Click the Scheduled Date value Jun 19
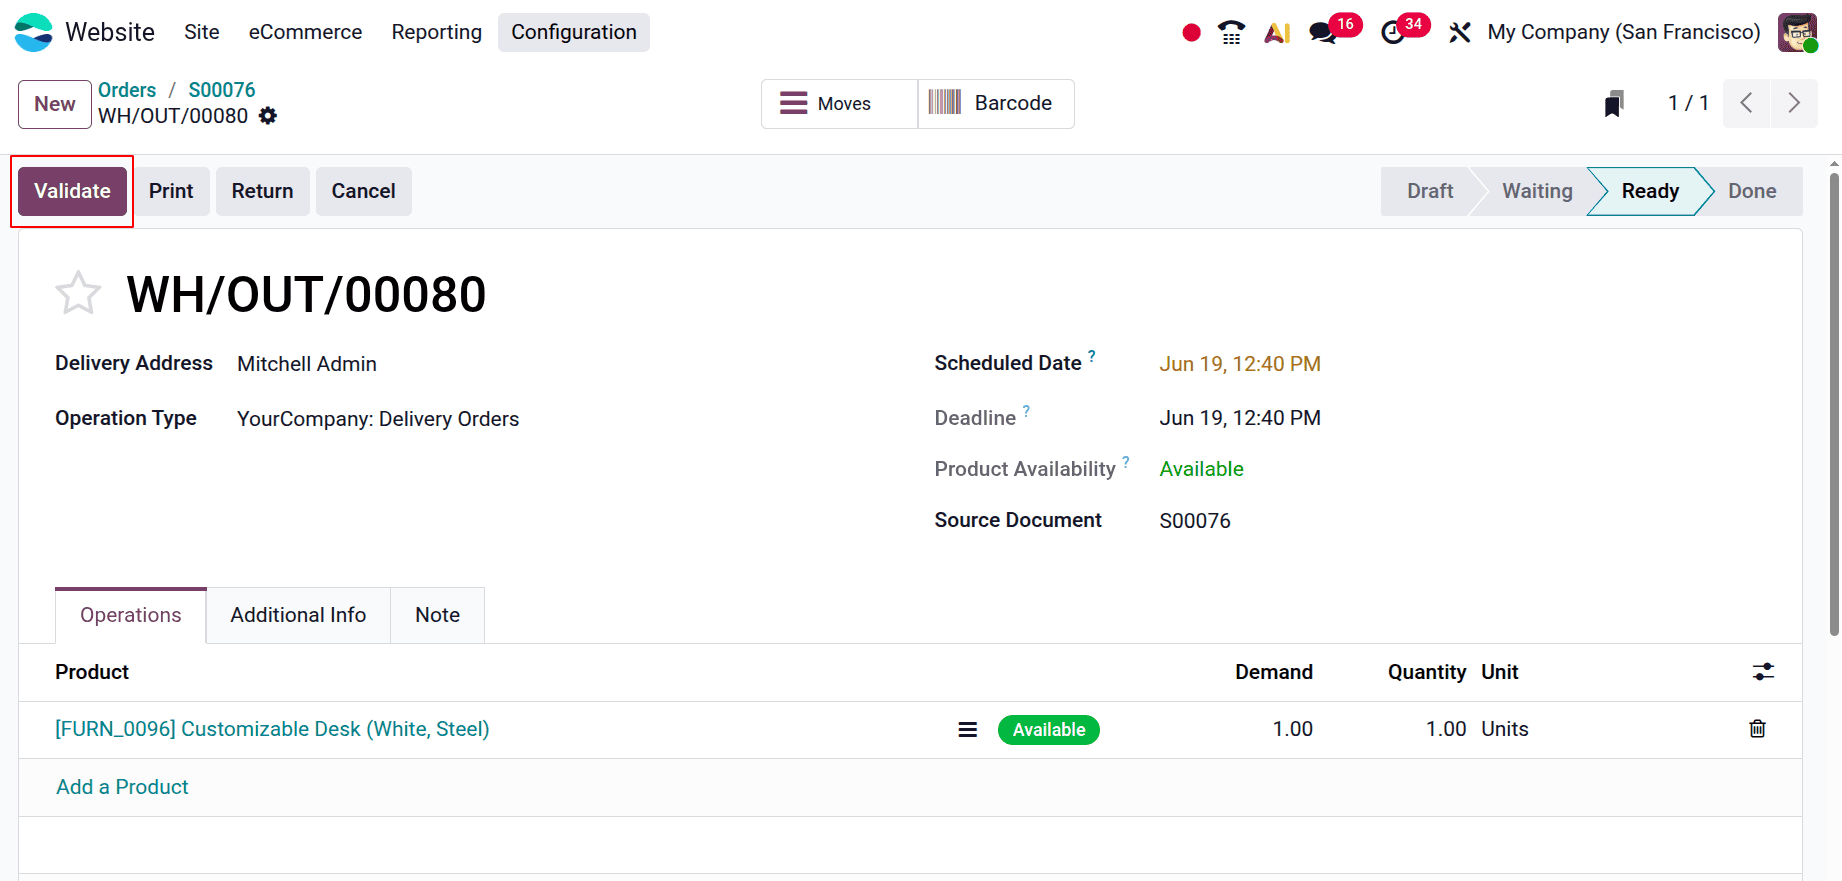 point(1240,364)
